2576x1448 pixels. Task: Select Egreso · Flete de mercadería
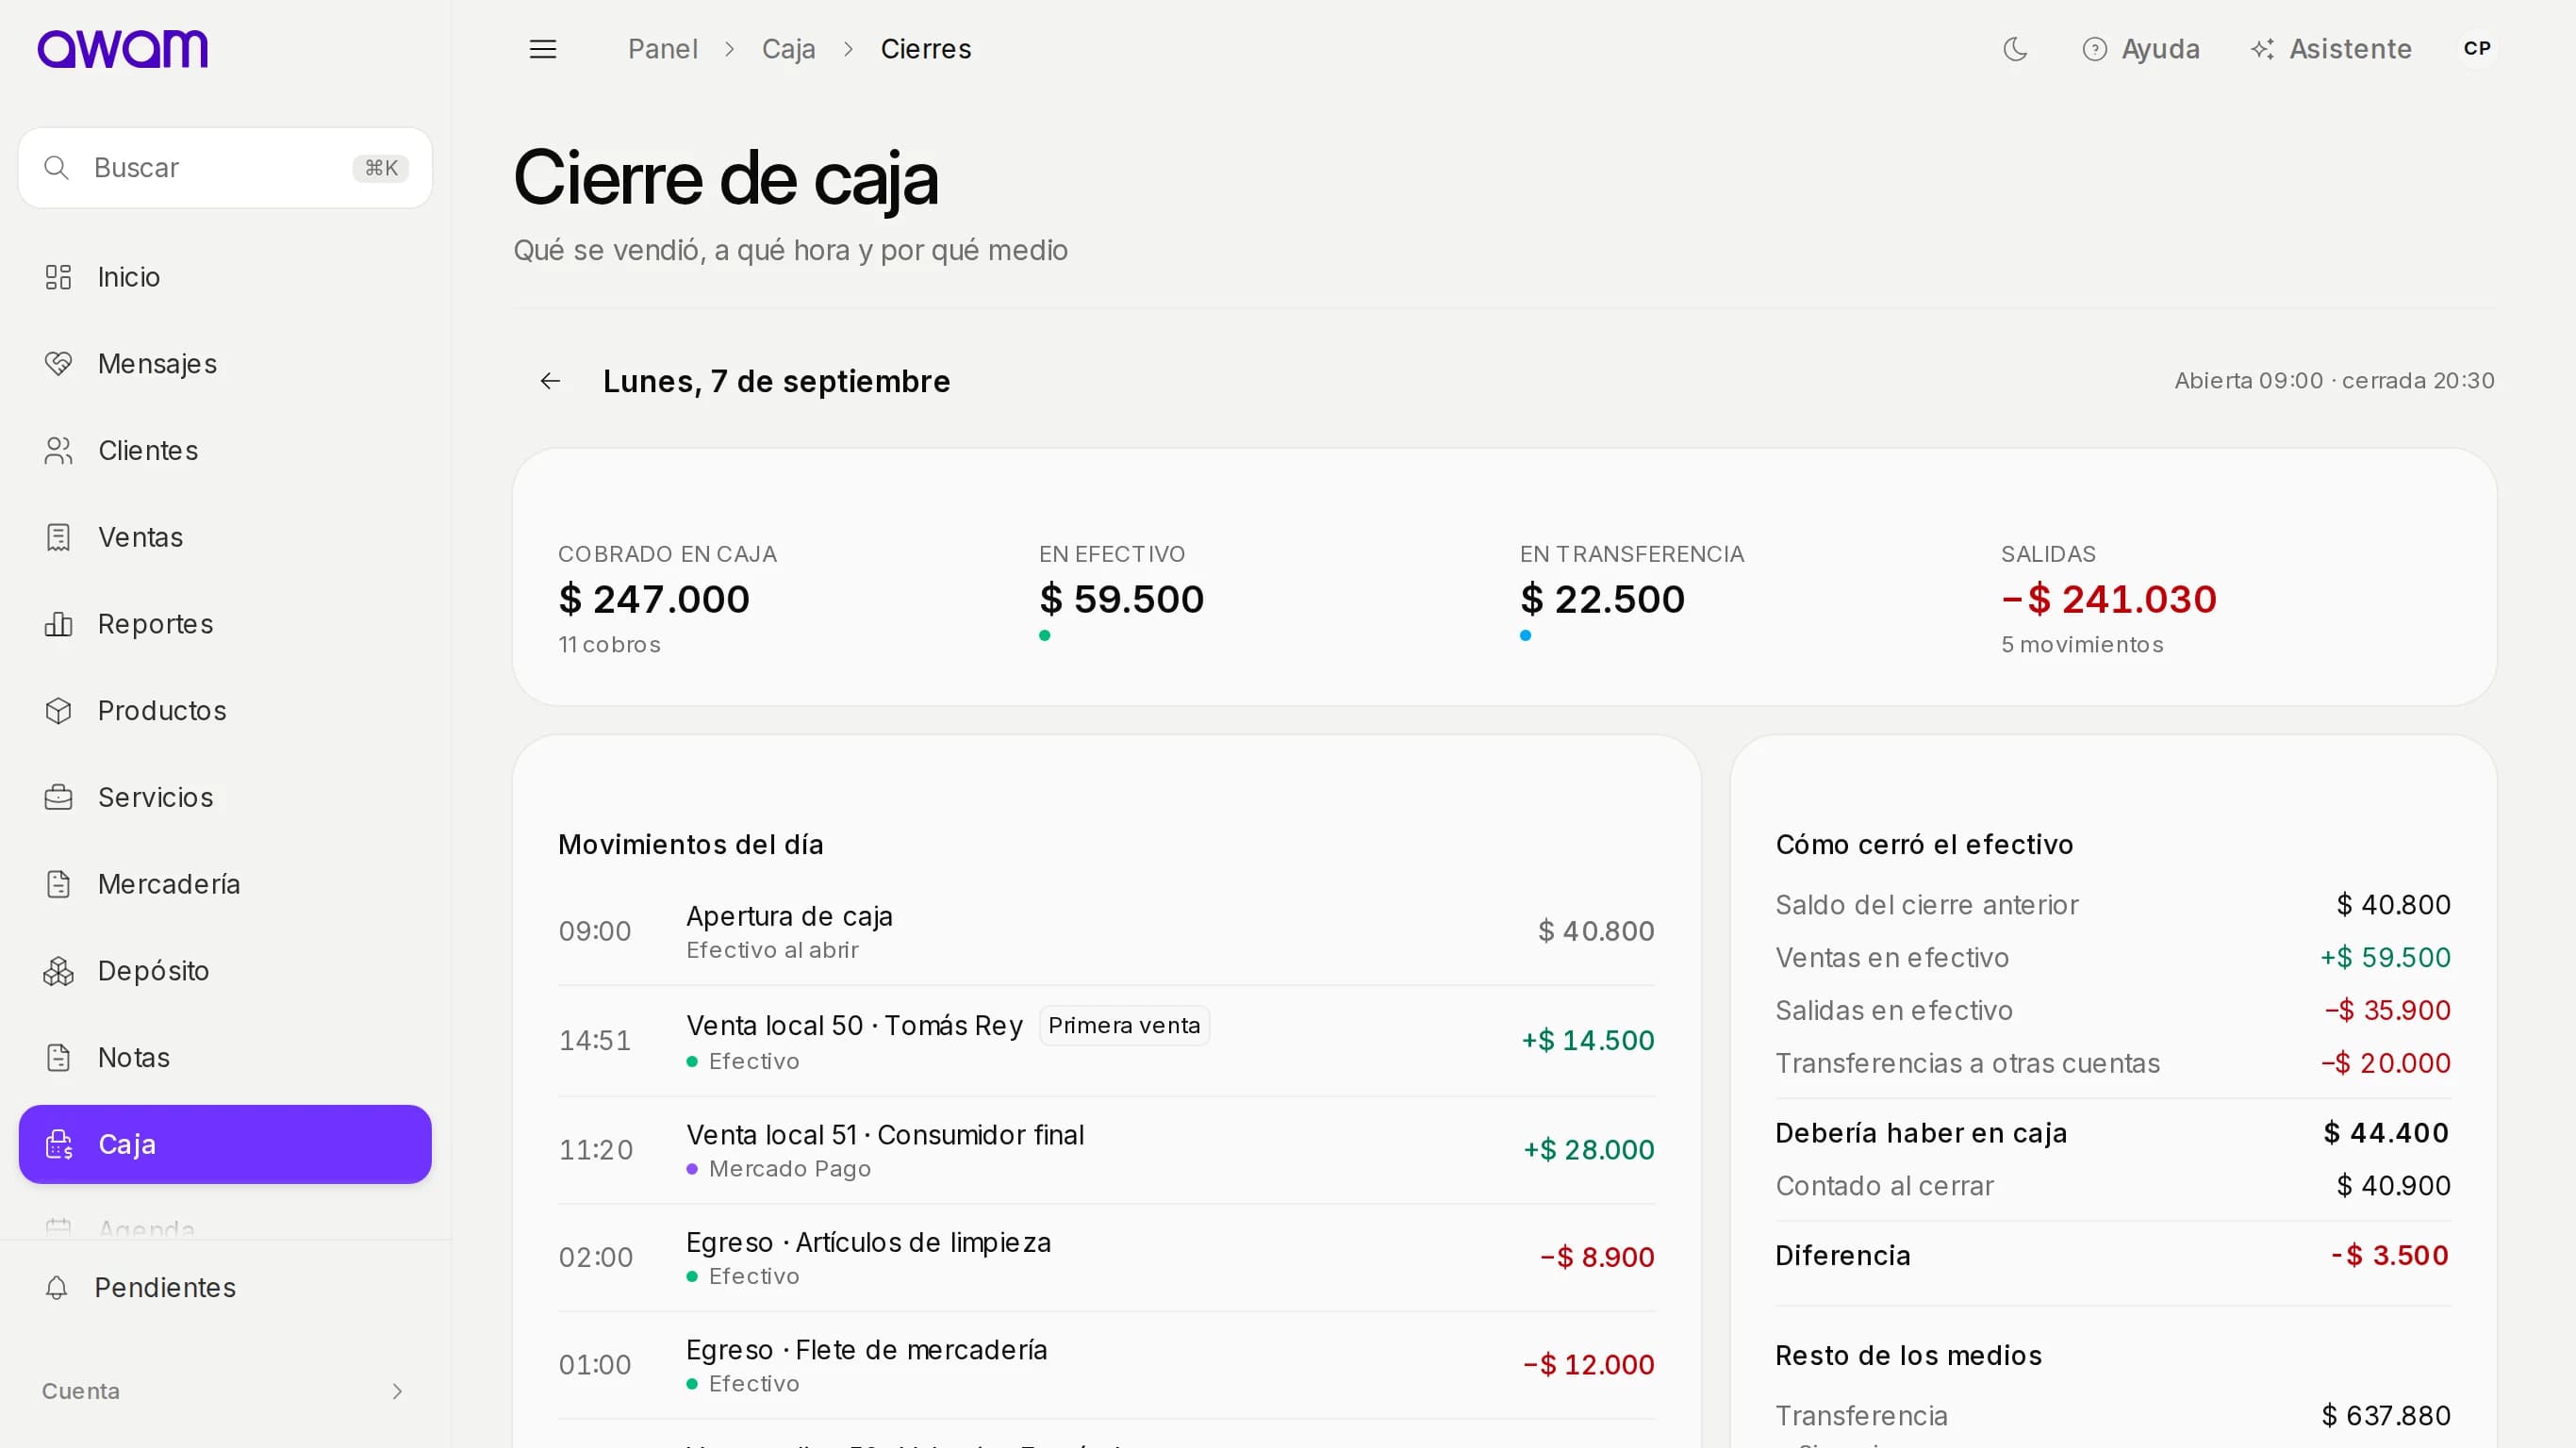coord(1106,1365)
